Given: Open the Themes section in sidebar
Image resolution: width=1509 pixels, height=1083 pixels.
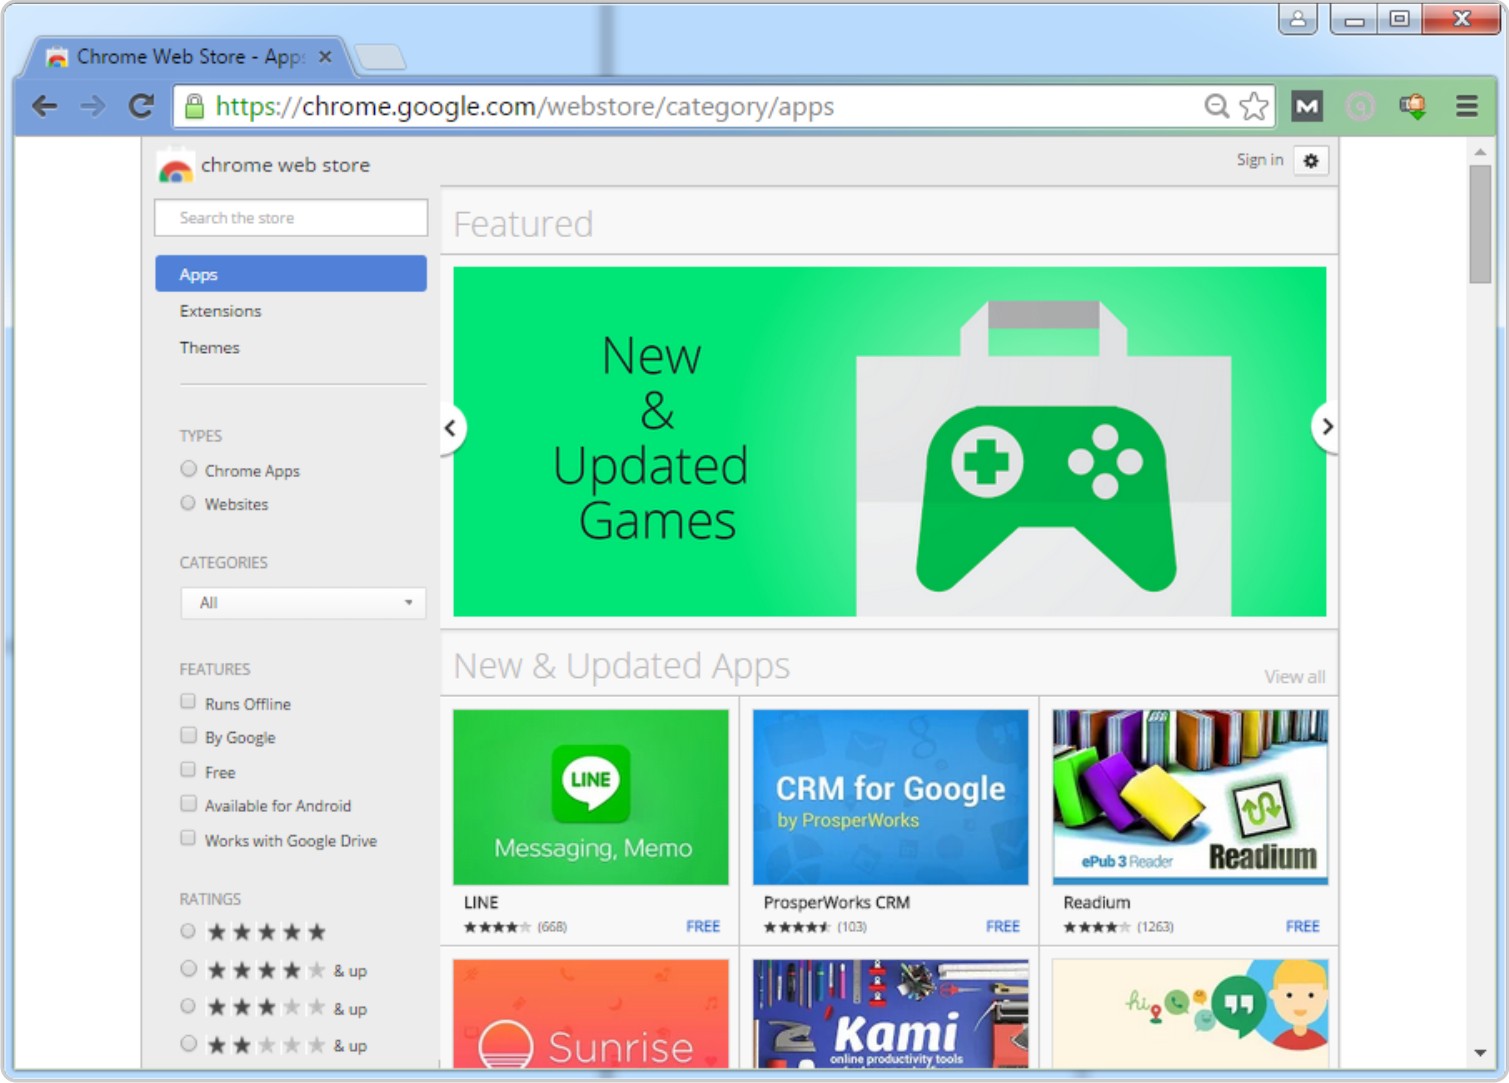Looking at the screenshot, I should tap(209, 348).
